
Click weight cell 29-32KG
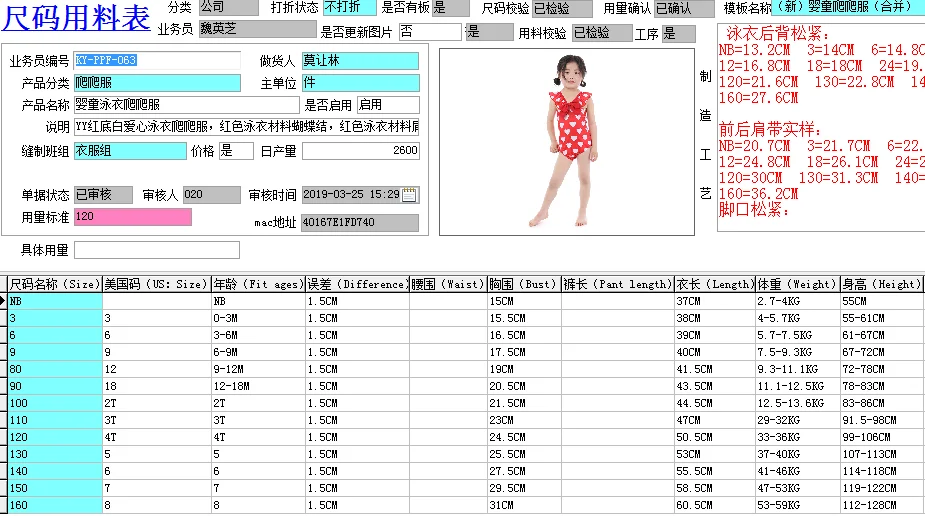pyautogui.click(x=798, y=420)
